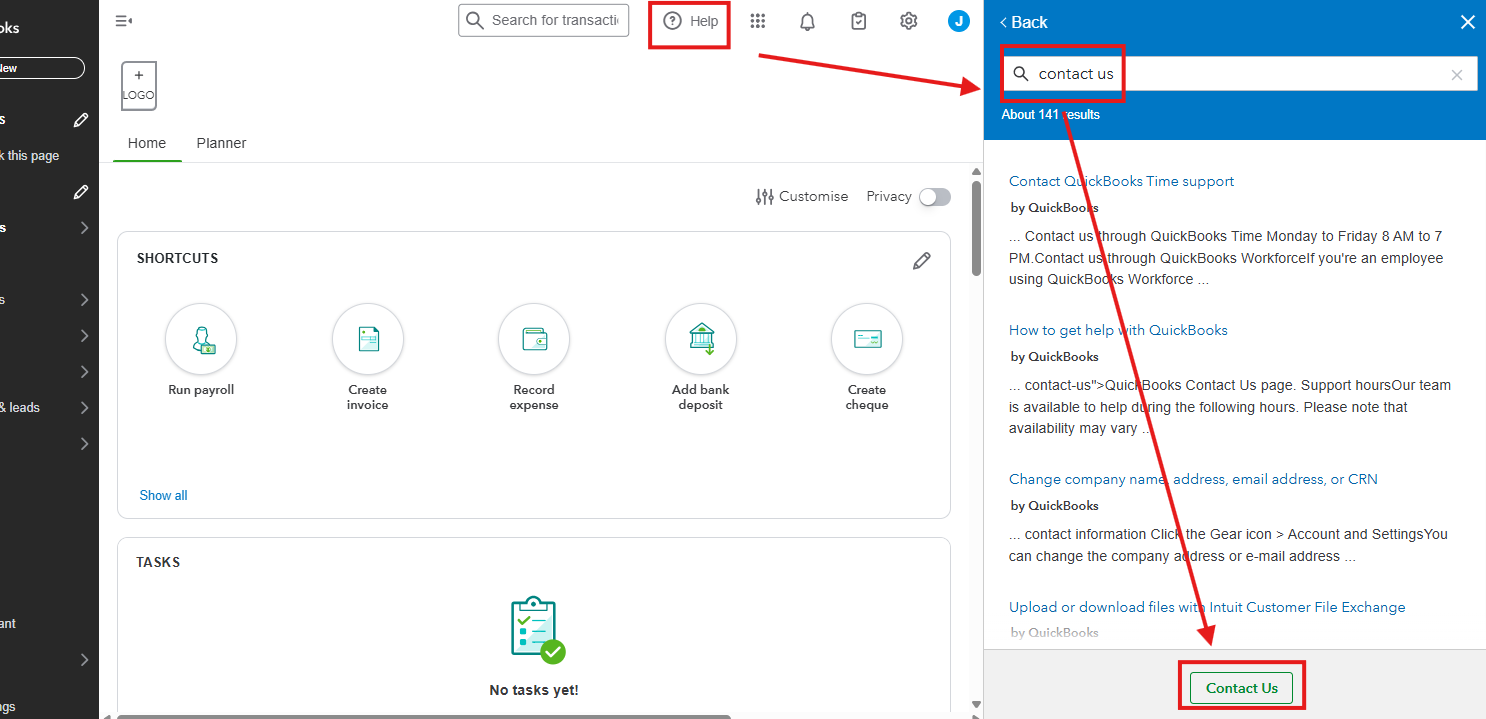Collapse the left navigation menu icon
Image resolution: width=1486 pixels, height=719 pixels.
coord(124,21)
